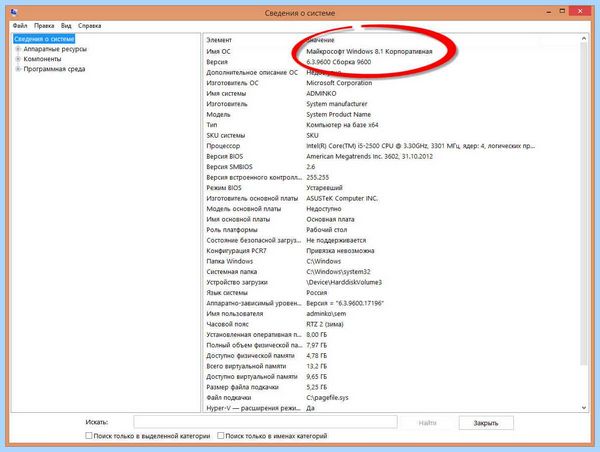Open the Правка menu

[44, 26]
